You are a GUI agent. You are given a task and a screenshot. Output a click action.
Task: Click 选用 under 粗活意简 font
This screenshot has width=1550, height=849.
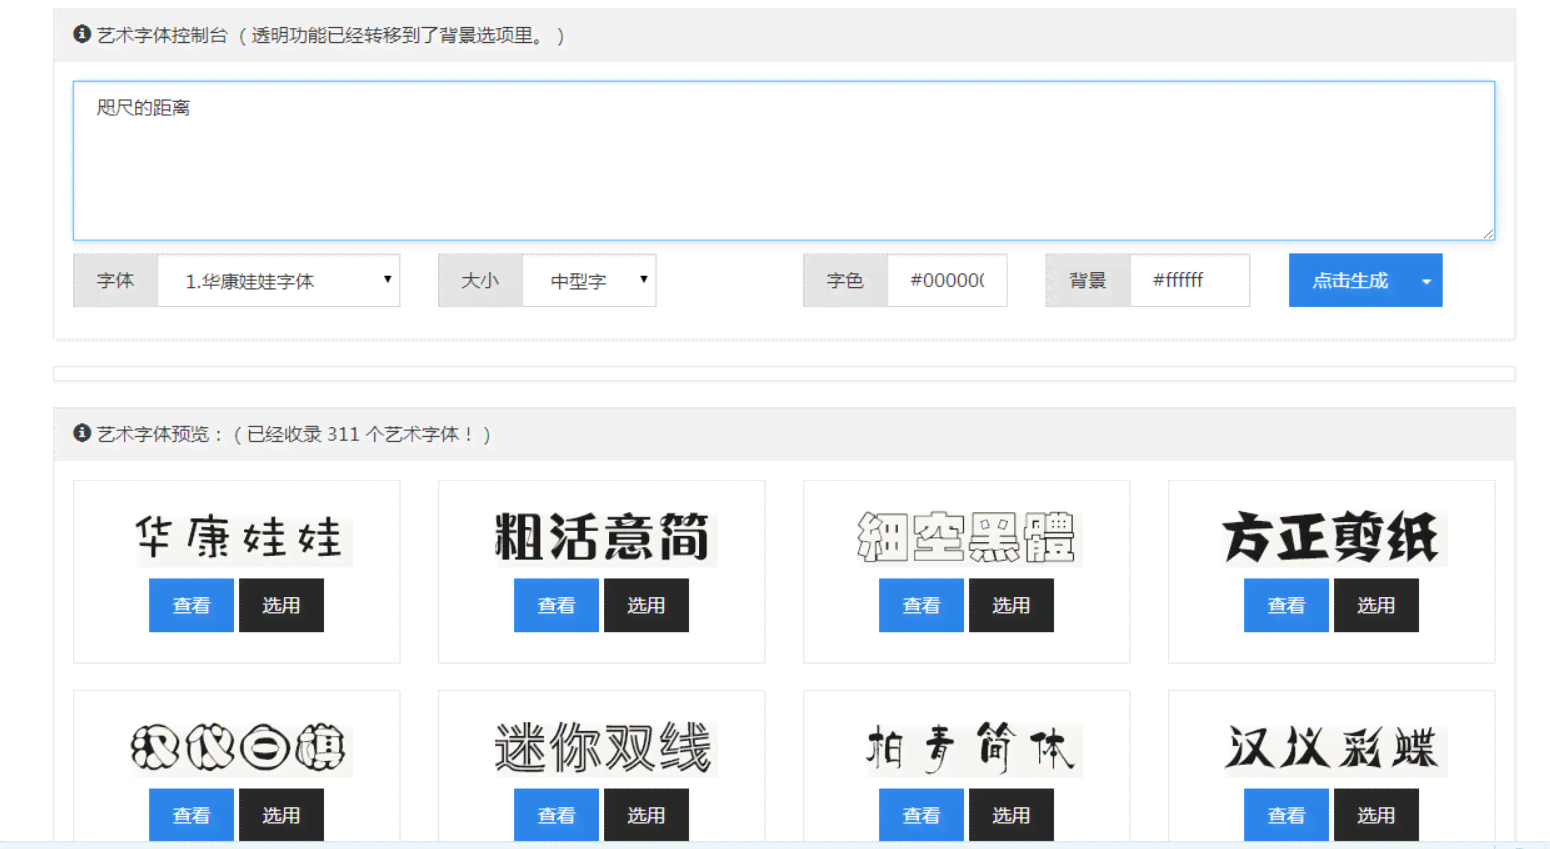point(646,605)
